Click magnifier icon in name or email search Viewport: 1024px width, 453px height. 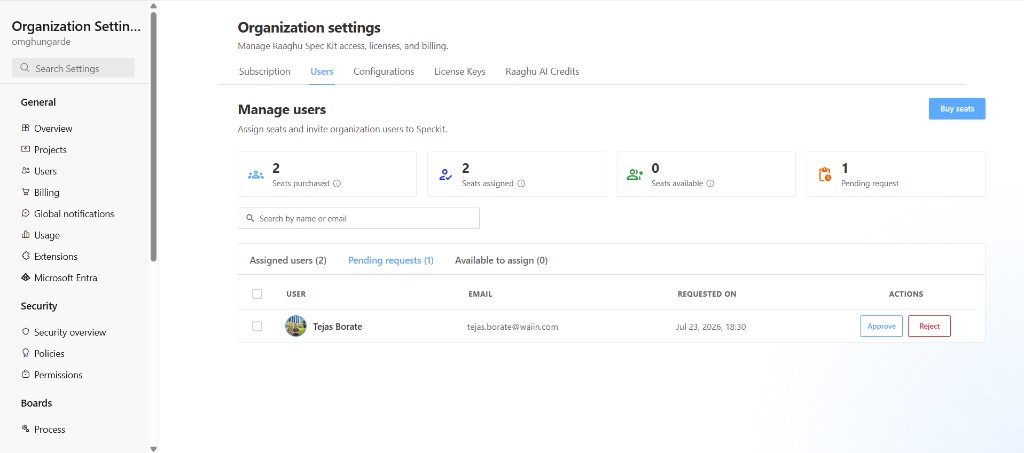pos(250,219)
